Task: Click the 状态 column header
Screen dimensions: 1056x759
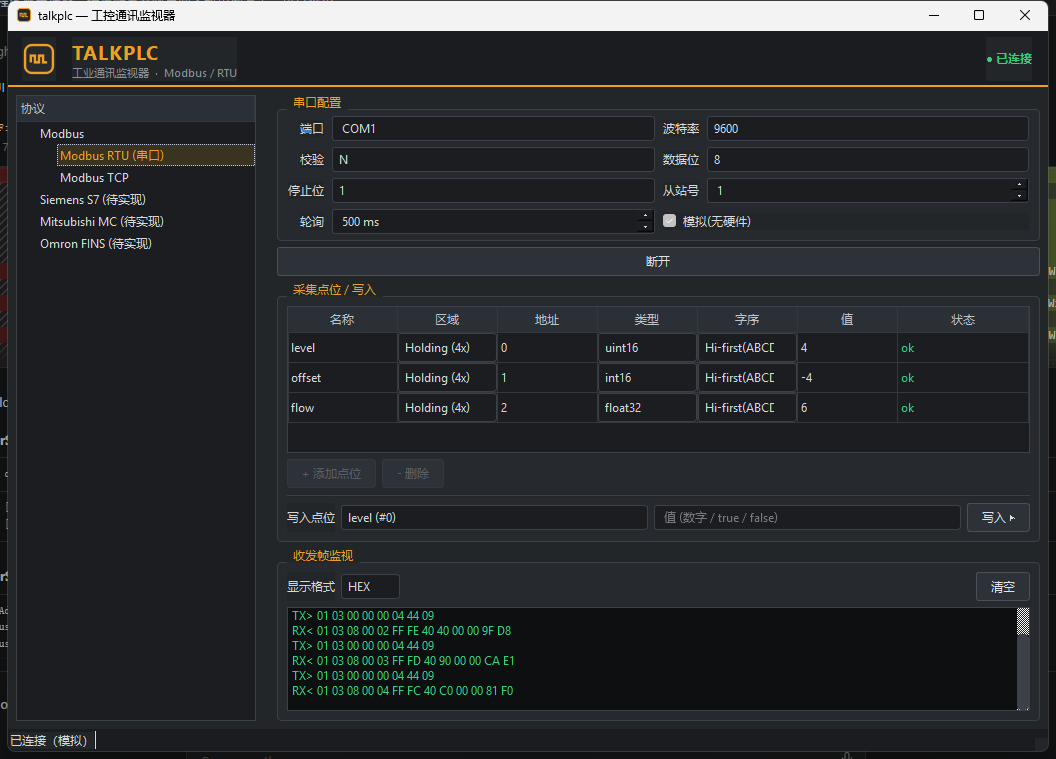Action: (963, 319)
